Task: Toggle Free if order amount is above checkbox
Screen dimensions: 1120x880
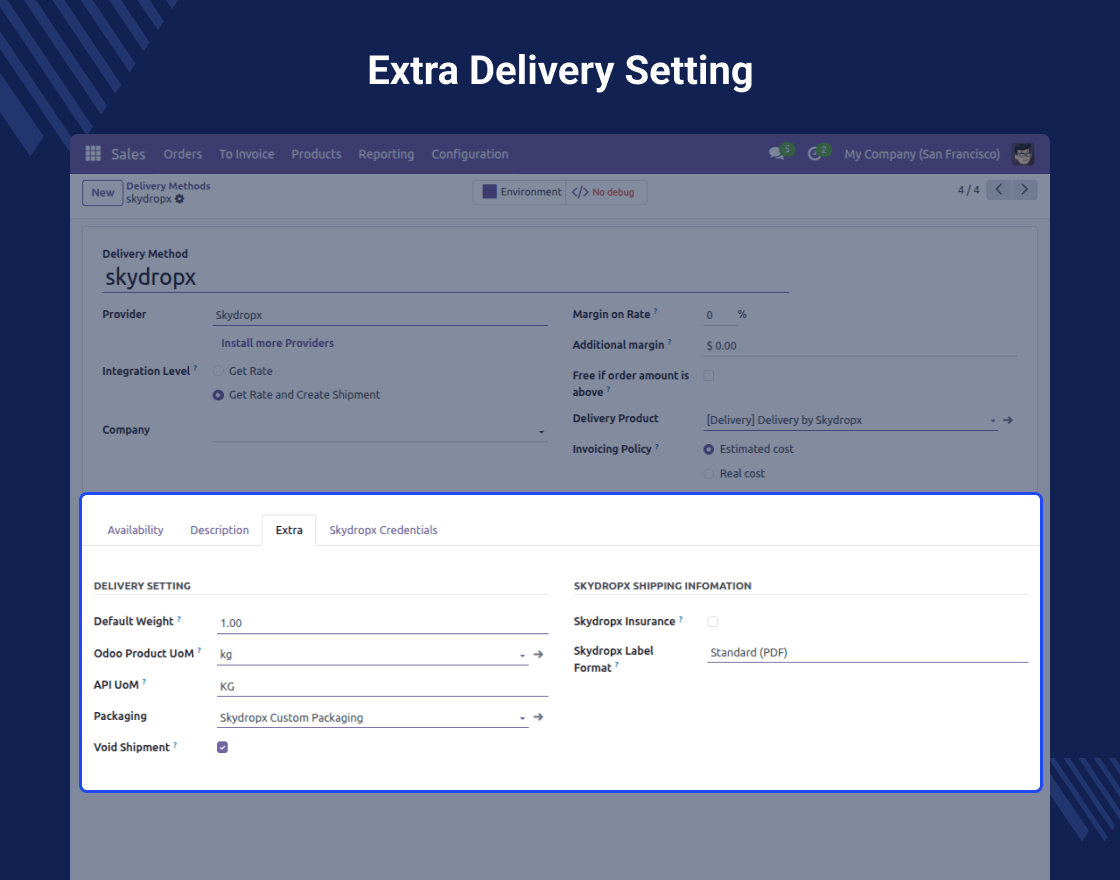Action: tap(709, 376)
